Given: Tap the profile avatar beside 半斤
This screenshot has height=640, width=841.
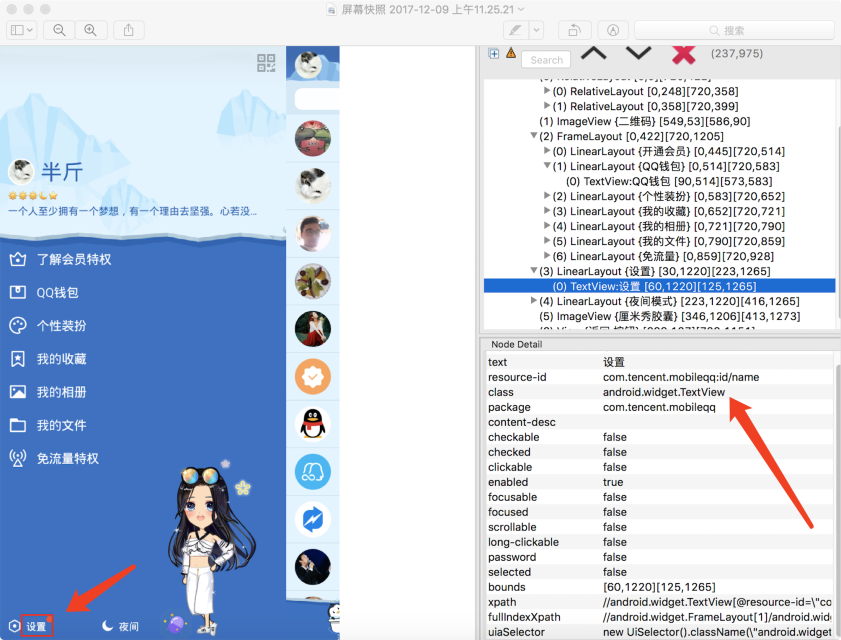Looking at the screenshot, I should pyautogui.click(x=21, y=172).
